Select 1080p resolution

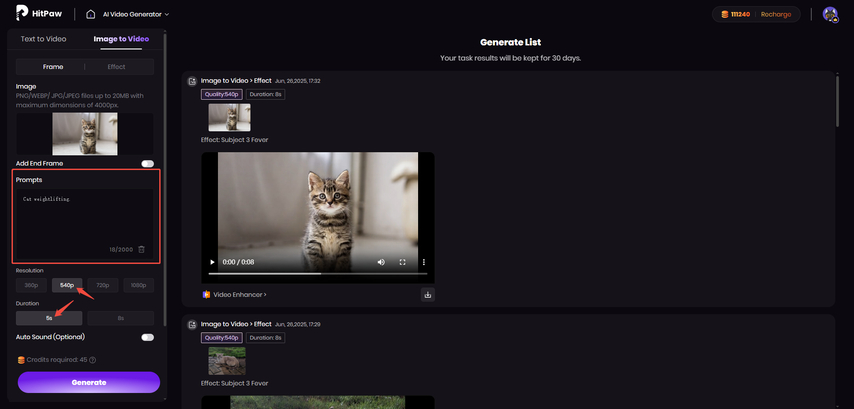click(x=138, y=285)
